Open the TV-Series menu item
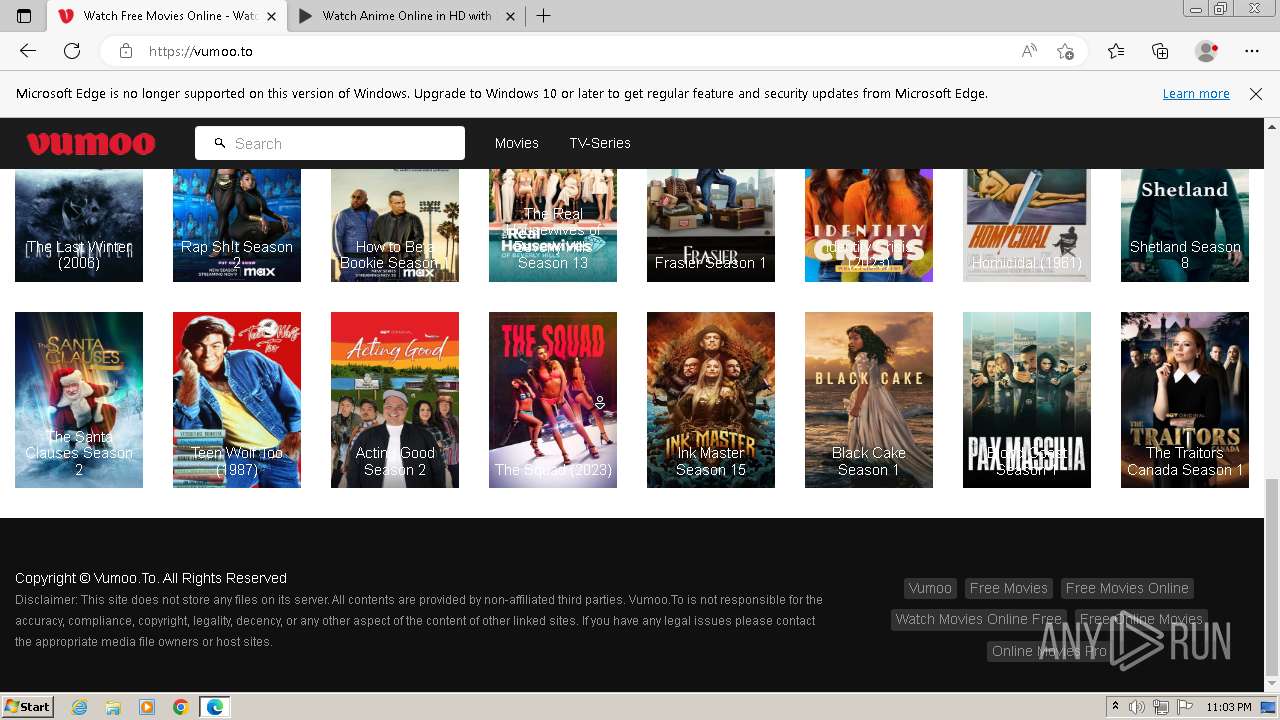 600,143
